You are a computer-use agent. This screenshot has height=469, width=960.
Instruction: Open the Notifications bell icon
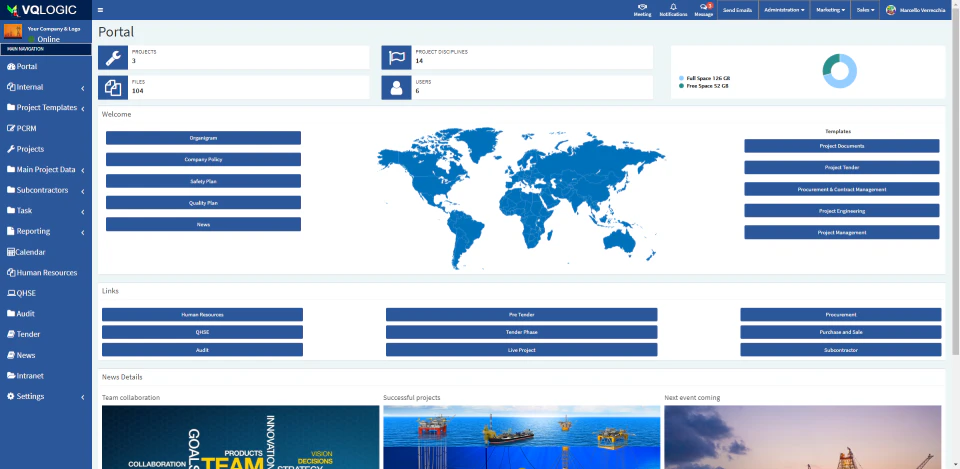coord(673,10)
